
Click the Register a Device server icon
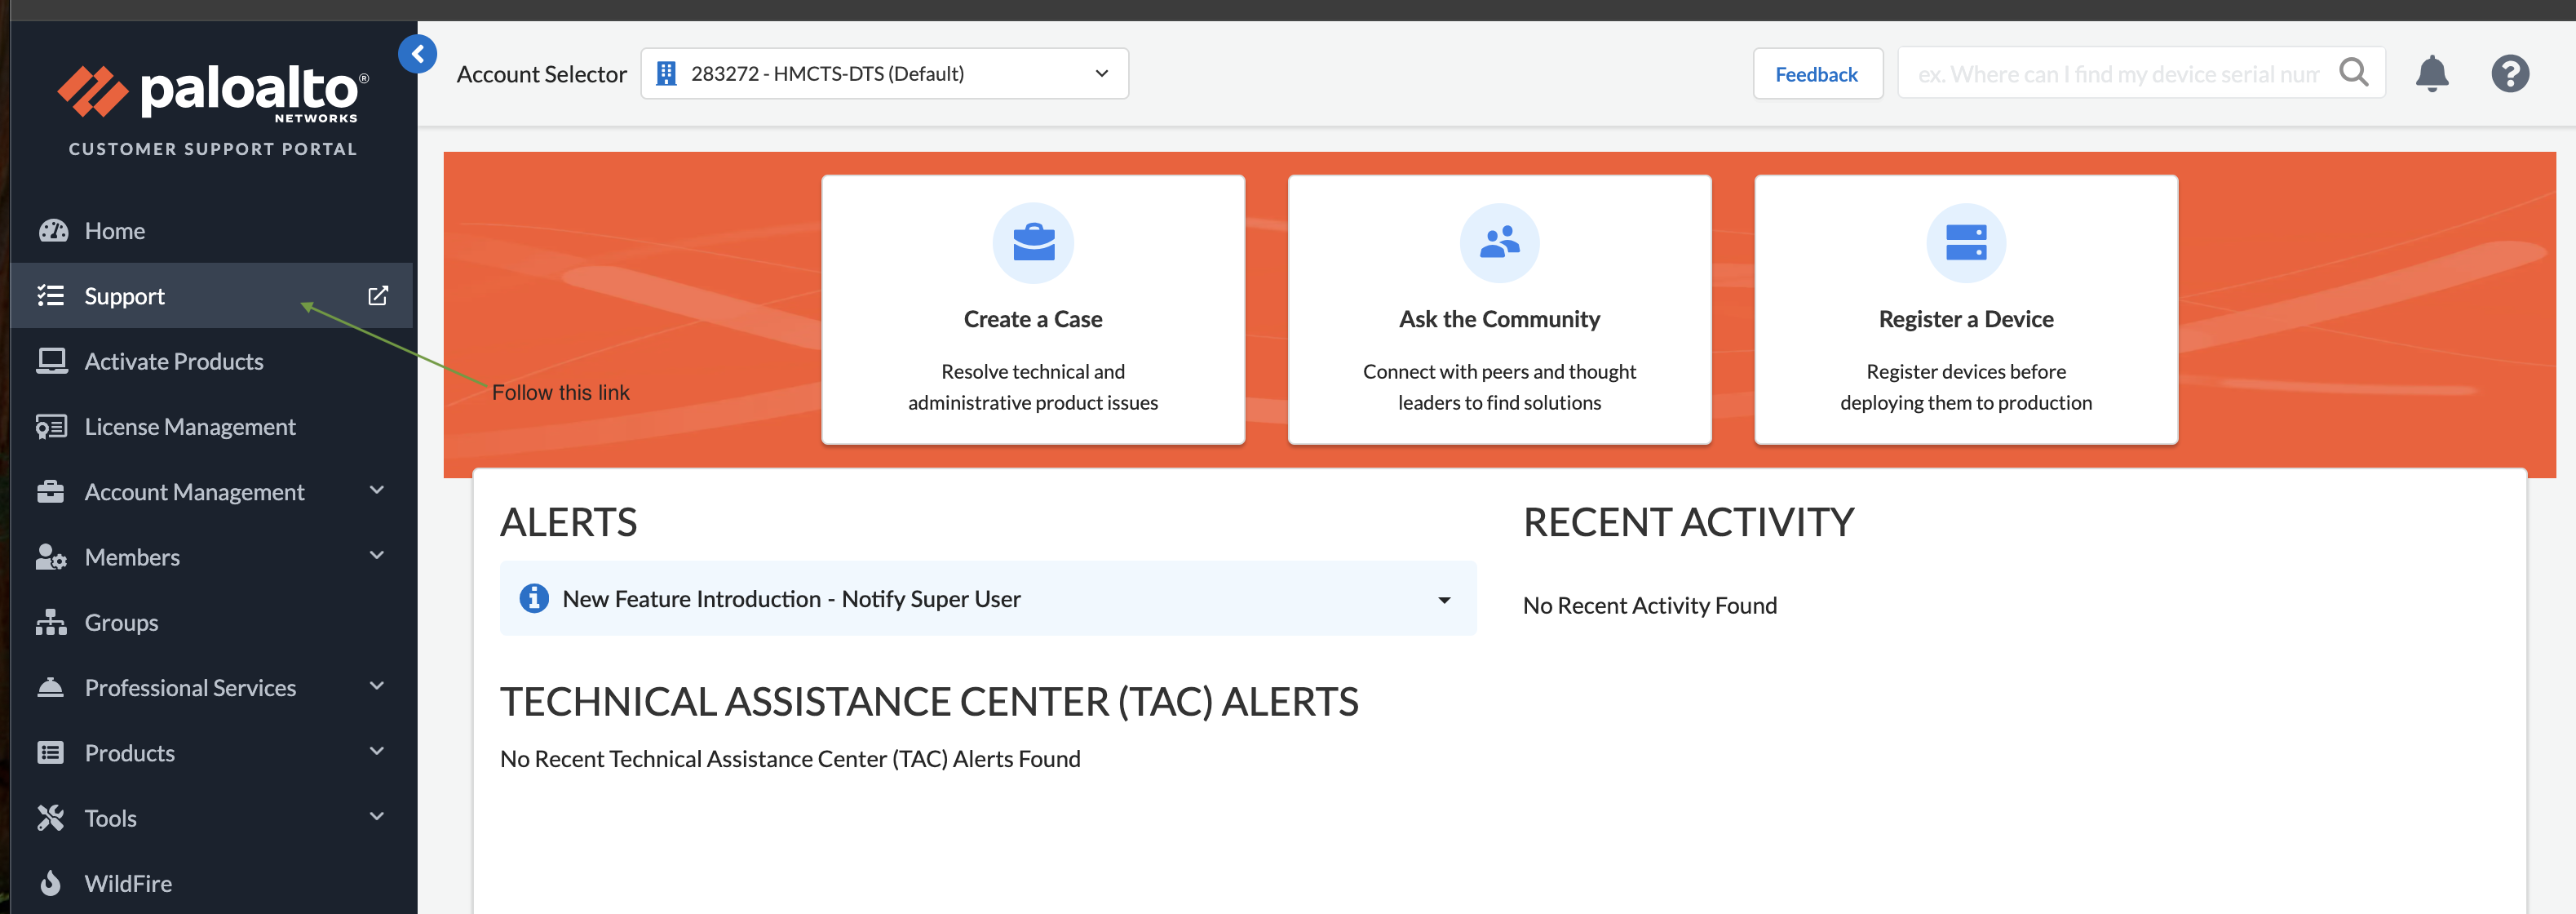[1966, 243]
